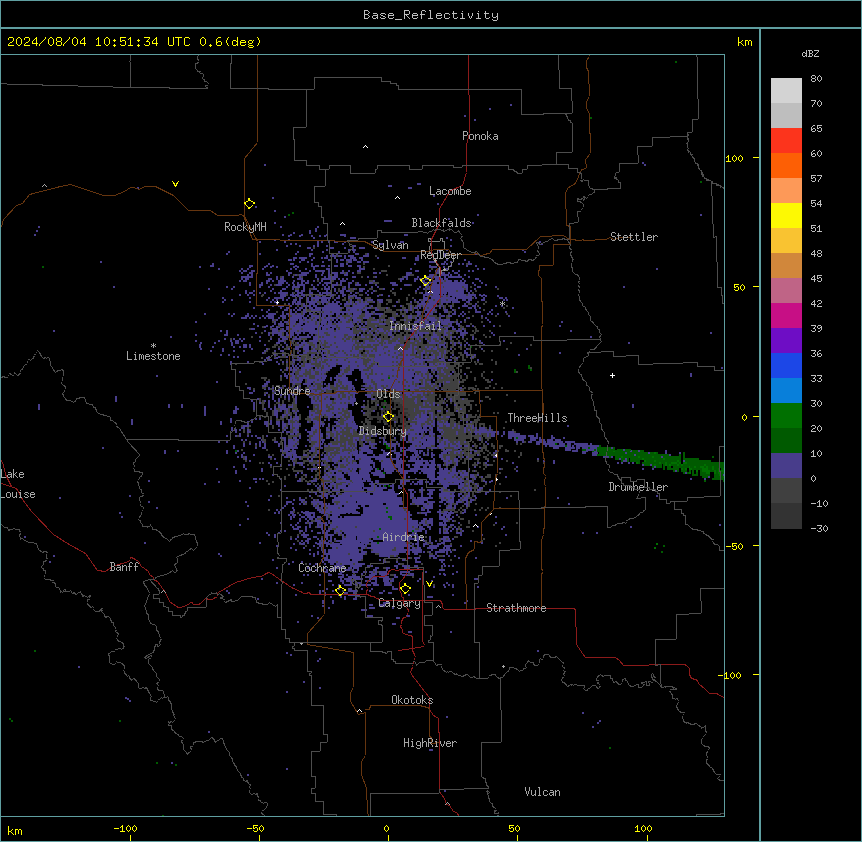Click the km unit label at bottom left
The image size is (862, 842).
point(15,830)
